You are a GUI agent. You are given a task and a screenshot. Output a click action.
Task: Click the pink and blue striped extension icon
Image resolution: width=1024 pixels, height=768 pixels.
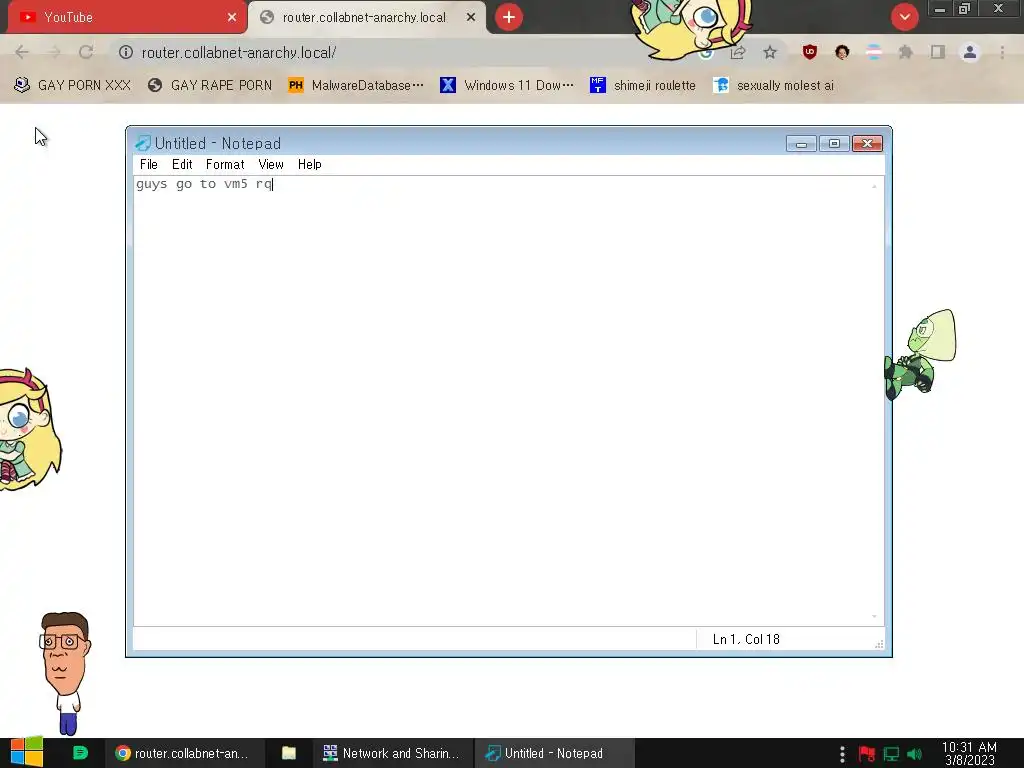(874, 52)
